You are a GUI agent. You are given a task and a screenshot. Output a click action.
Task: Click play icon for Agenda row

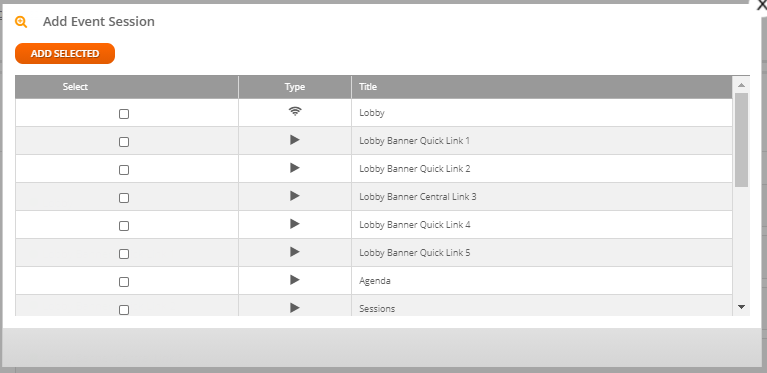coord(294,280)
